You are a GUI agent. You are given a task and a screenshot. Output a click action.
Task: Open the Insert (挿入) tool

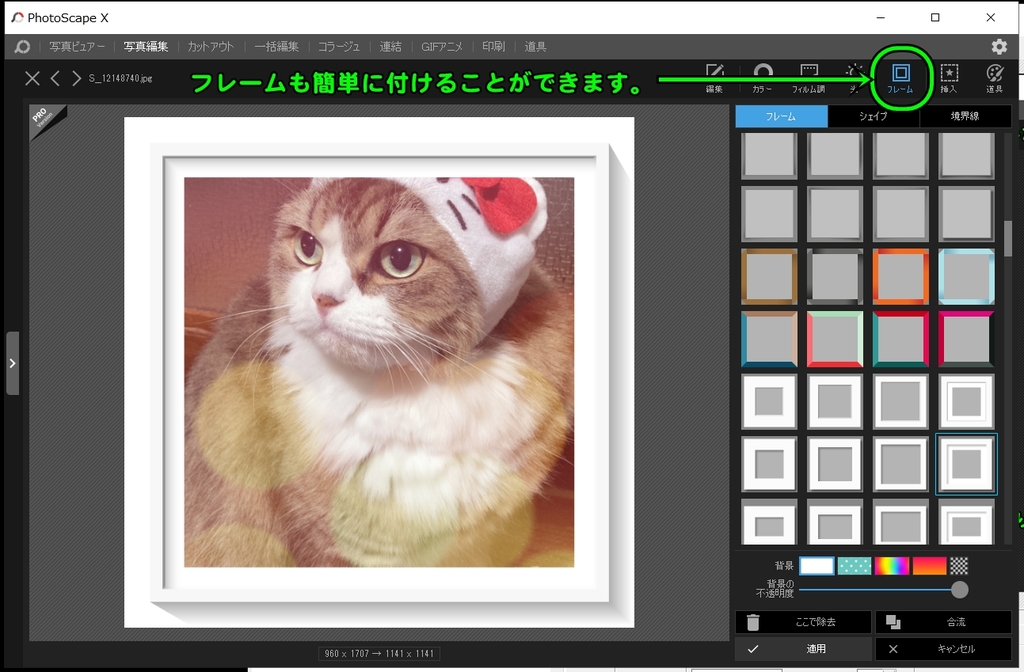(x=949, y=78)
